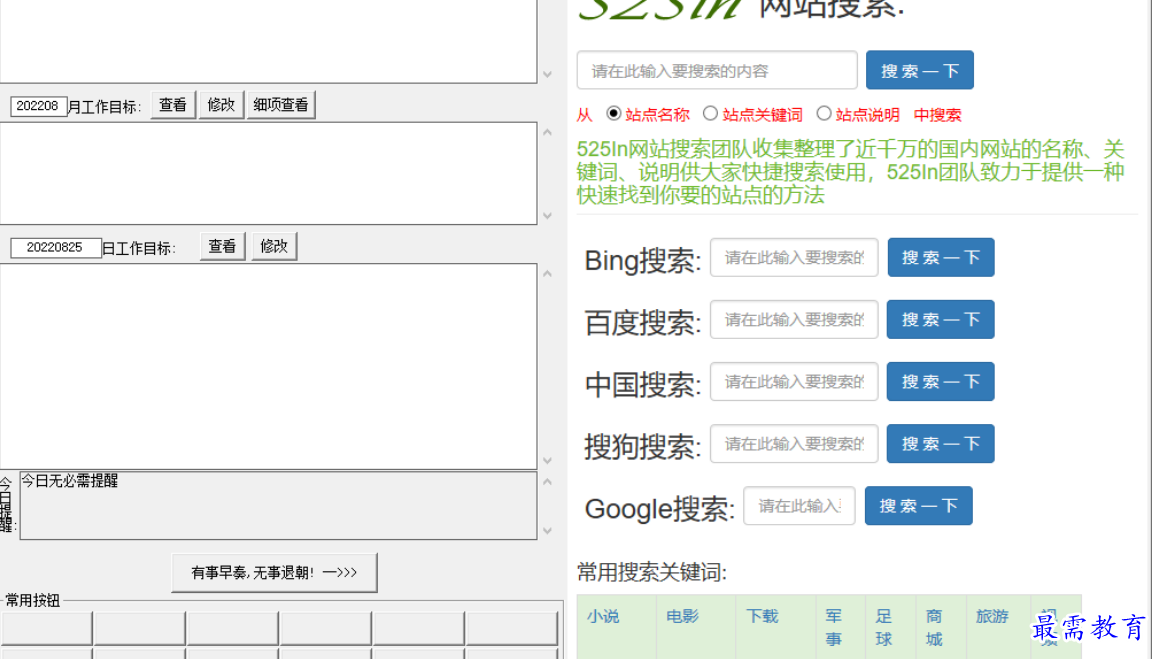Viewport: 1154px width, 659px height.
Task: Open the 足球 keyword link
Action: click(x=884, y=627)
